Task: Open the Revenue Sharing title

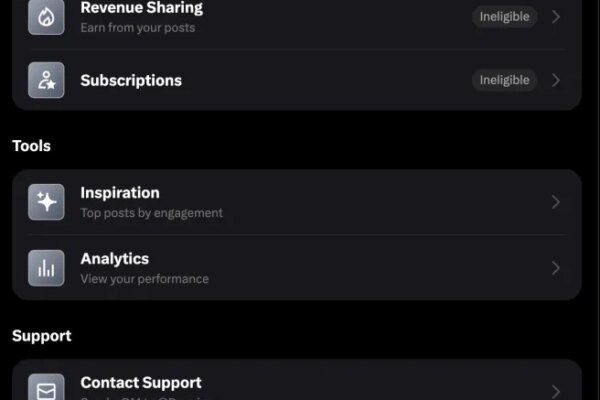Action: 141,8
